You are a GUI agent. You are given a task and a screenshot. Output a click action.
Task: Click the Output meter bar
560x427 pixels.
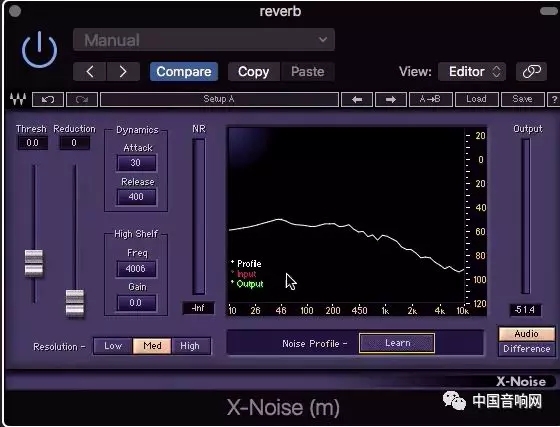click(526, 216)
